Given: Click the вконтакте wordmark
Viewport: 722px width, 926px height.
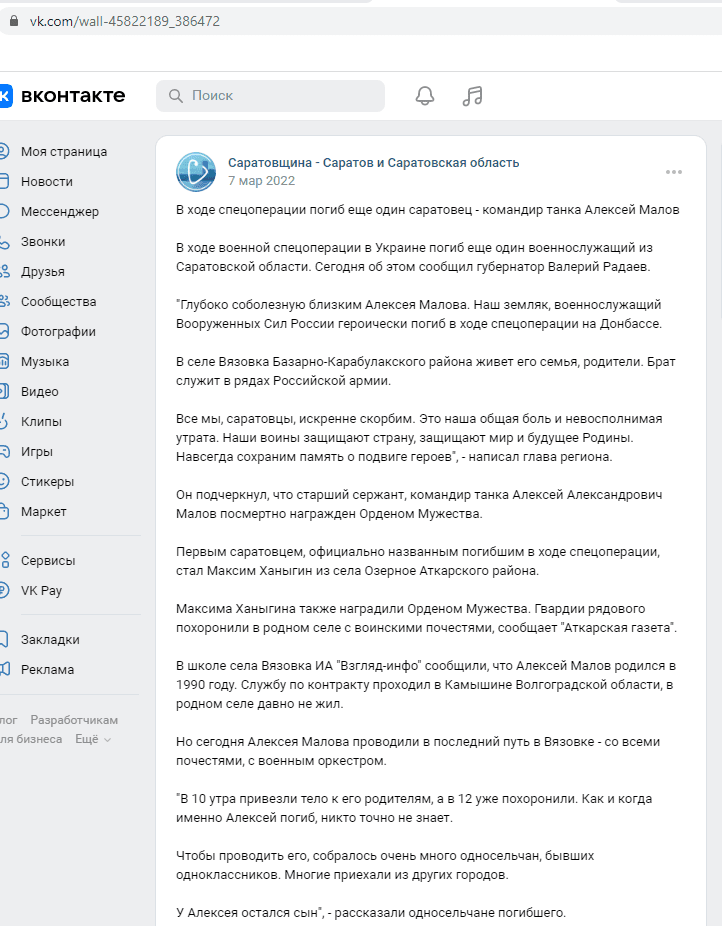Looking at the screenshot, I should (73, 96).
